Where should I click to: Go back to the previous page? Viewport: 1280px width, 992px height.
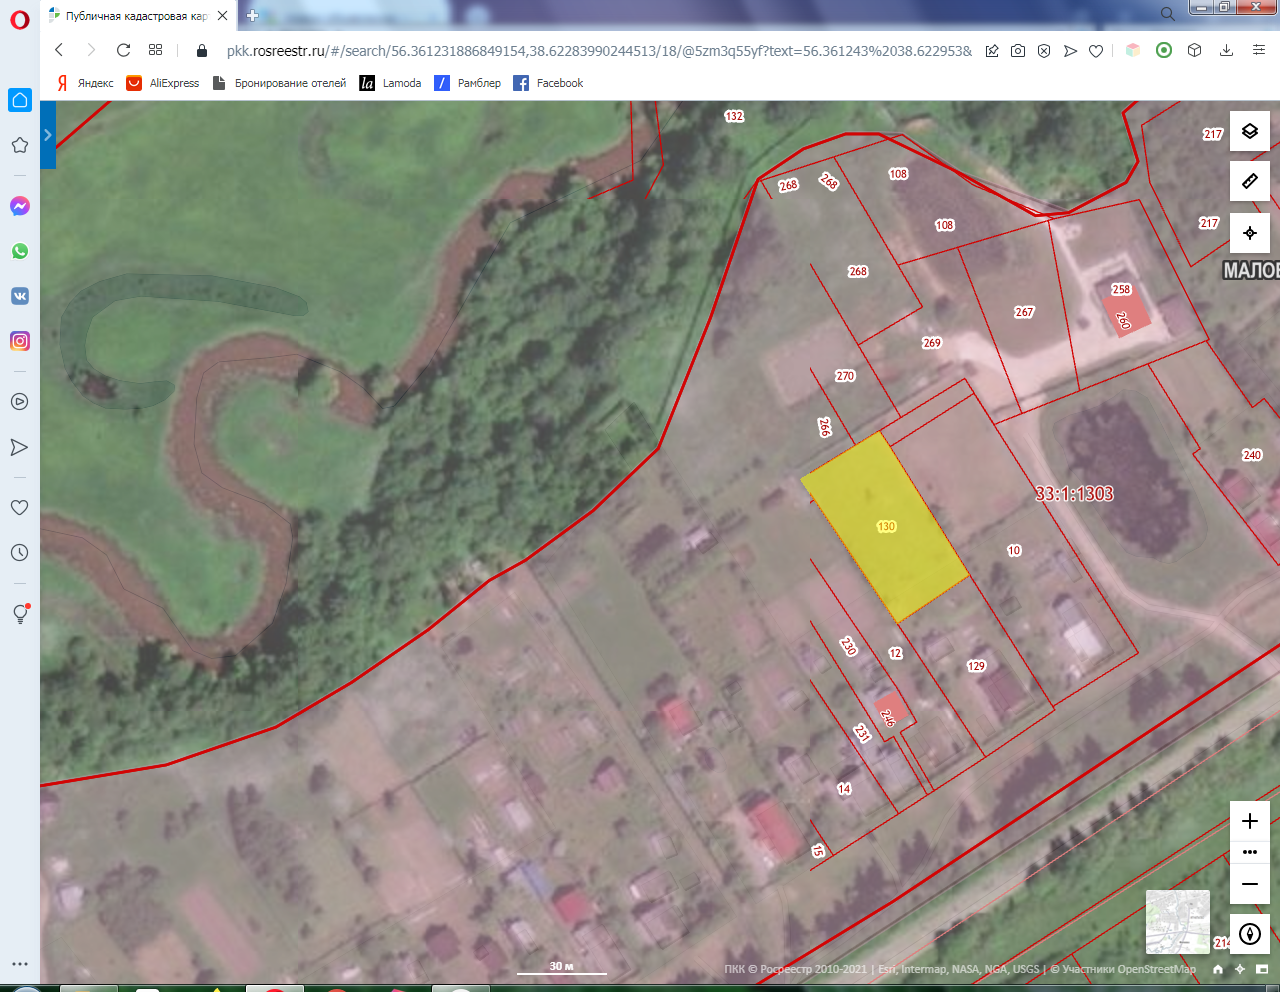[59, 50]
